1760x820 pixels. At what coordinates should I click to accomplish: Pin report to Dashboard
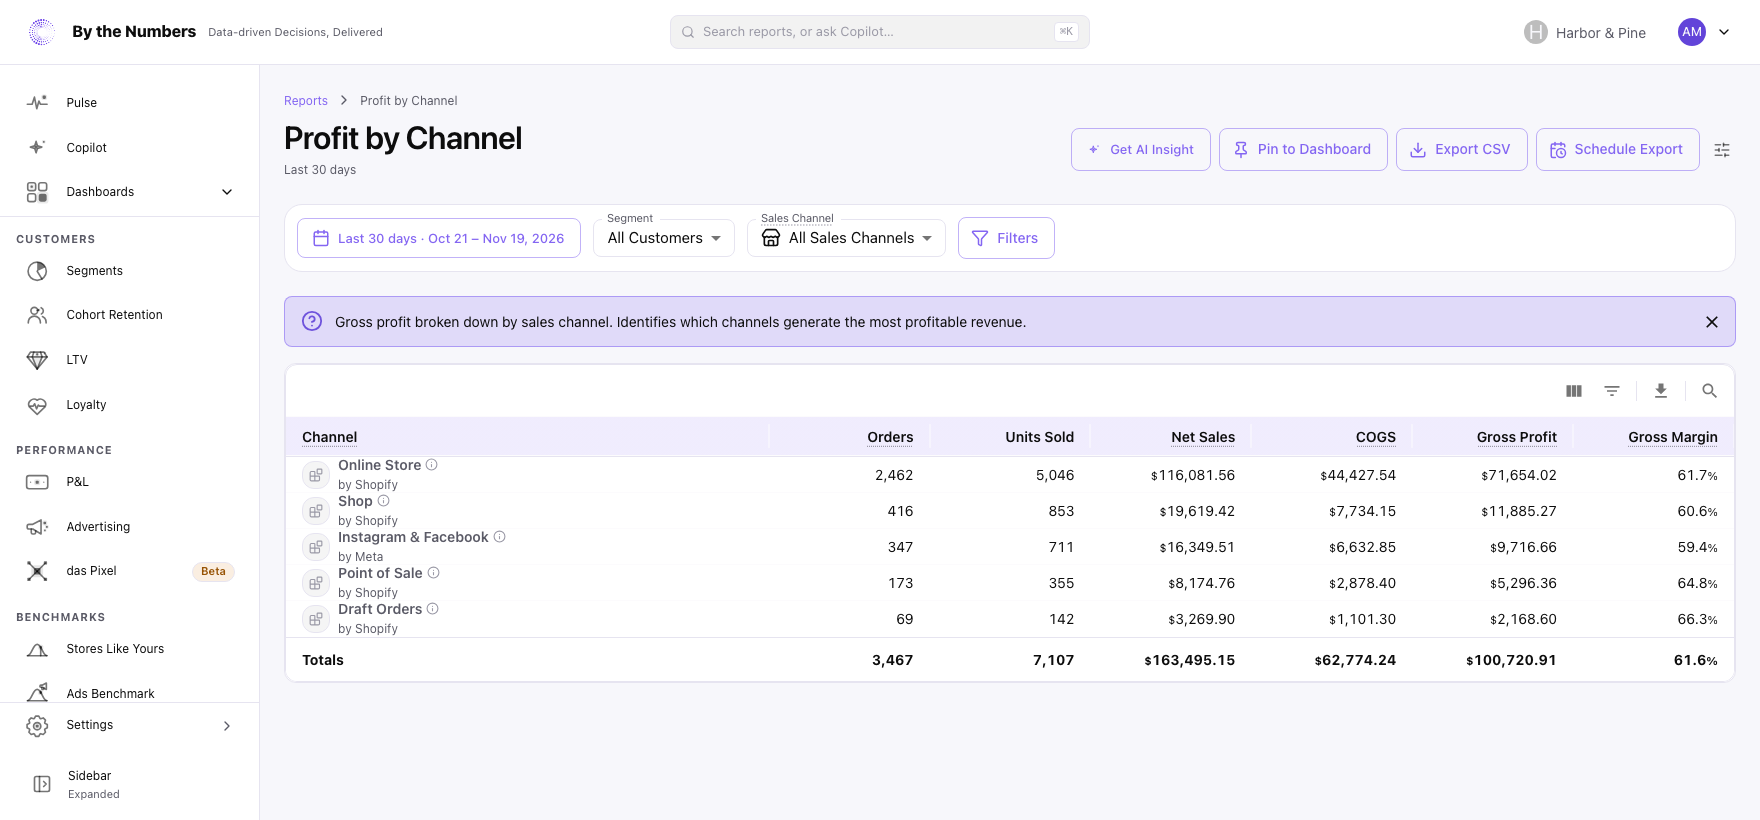click(x=1303, y=149)
